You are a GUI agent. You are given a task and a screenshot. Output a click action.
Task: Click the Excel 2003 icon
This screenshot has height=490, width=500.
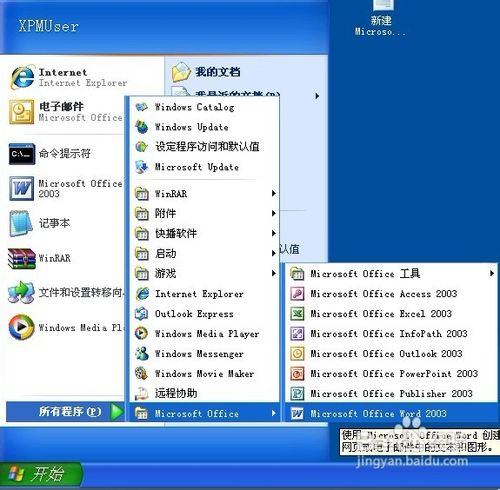coord(297,314)
